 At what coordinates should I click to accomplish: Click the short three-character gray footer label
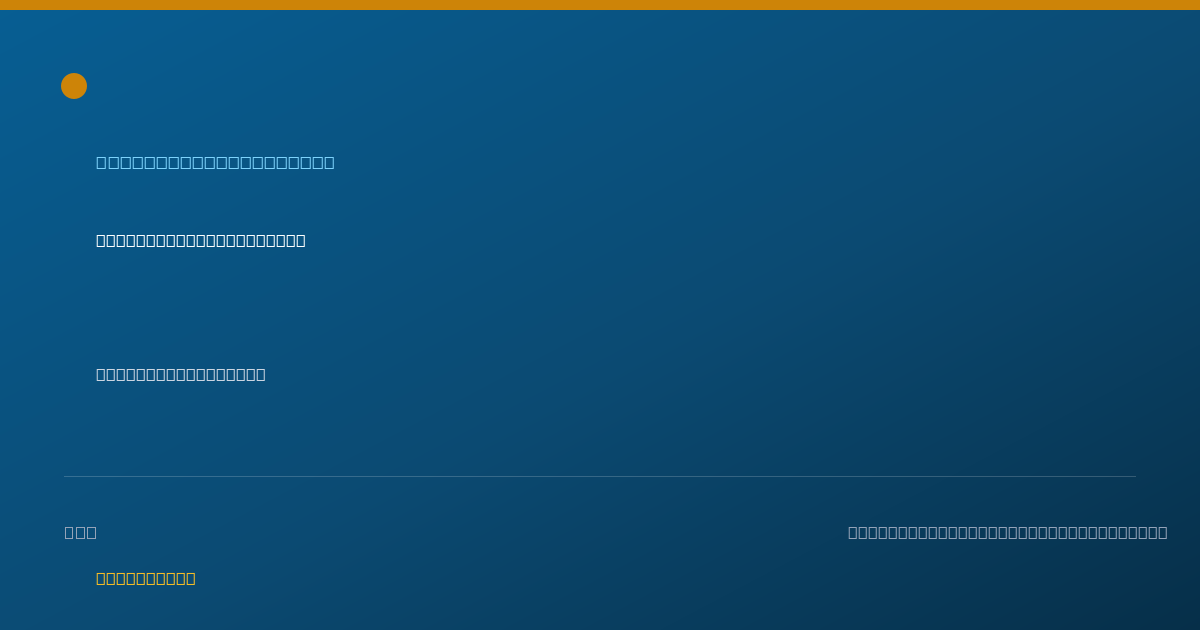tap(81, 532)
